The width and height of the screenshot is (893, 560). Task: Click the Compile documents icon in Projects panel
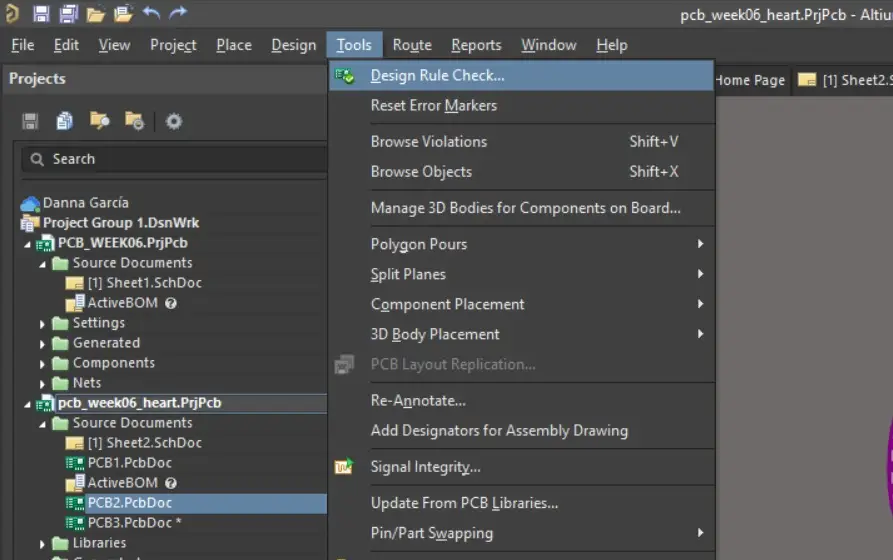65,121
